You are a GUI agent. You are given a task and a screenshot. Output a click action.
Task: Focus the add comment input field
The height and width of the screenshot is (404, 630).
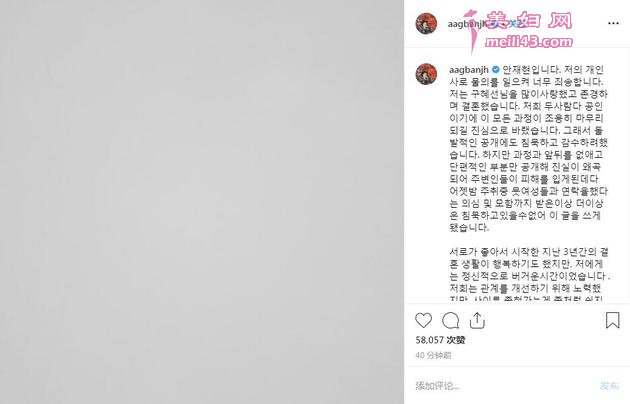(502, 386)
